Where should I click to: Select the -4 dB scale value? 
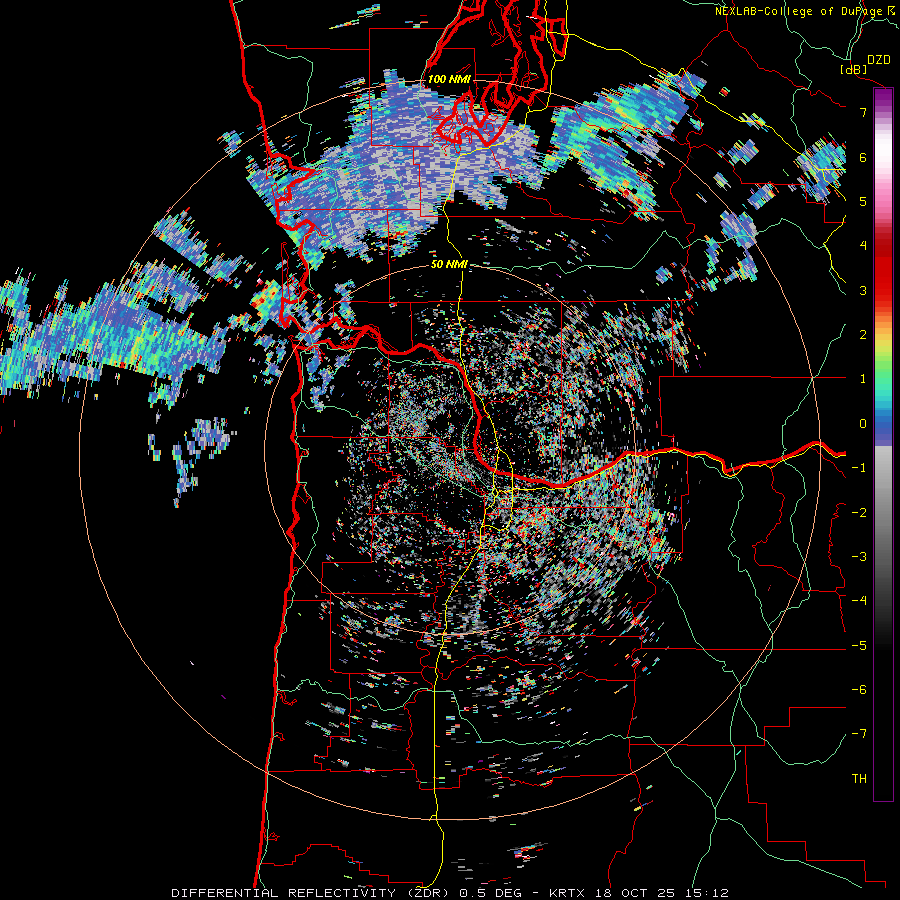click(859, 600)
